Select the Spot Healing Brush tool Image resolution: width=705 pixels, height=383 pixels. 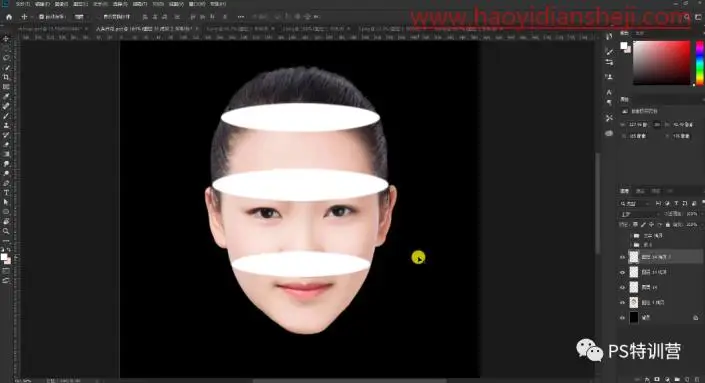tap(6, 106)
